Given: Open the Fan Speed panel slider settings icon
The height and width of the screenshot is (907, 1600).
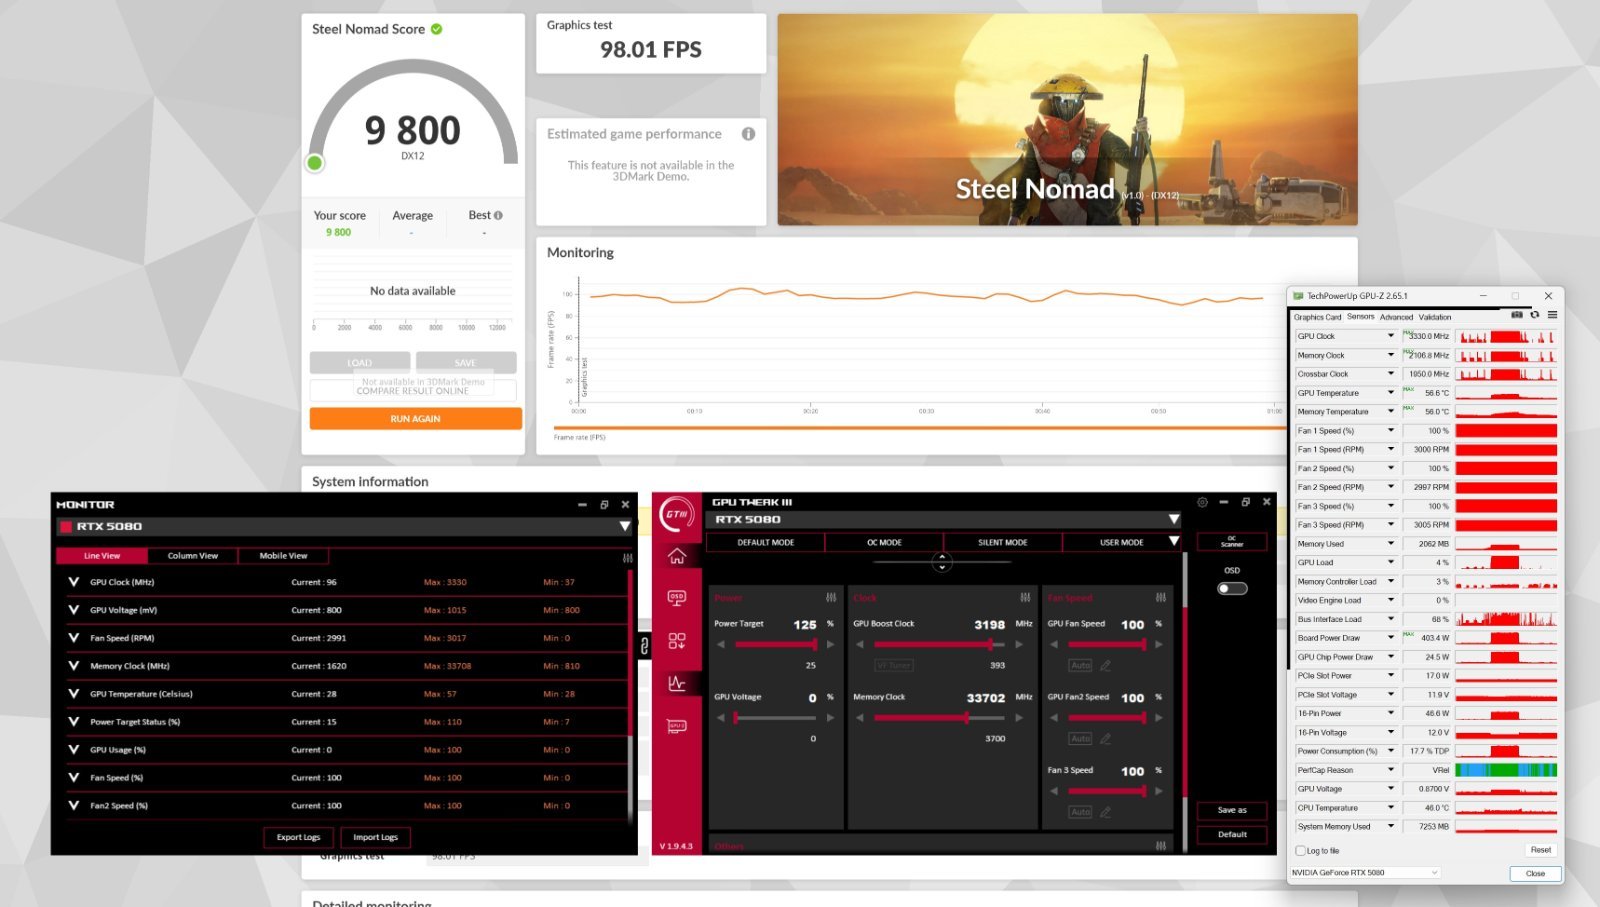Looking at the screenshot, I should (1161, 597).
